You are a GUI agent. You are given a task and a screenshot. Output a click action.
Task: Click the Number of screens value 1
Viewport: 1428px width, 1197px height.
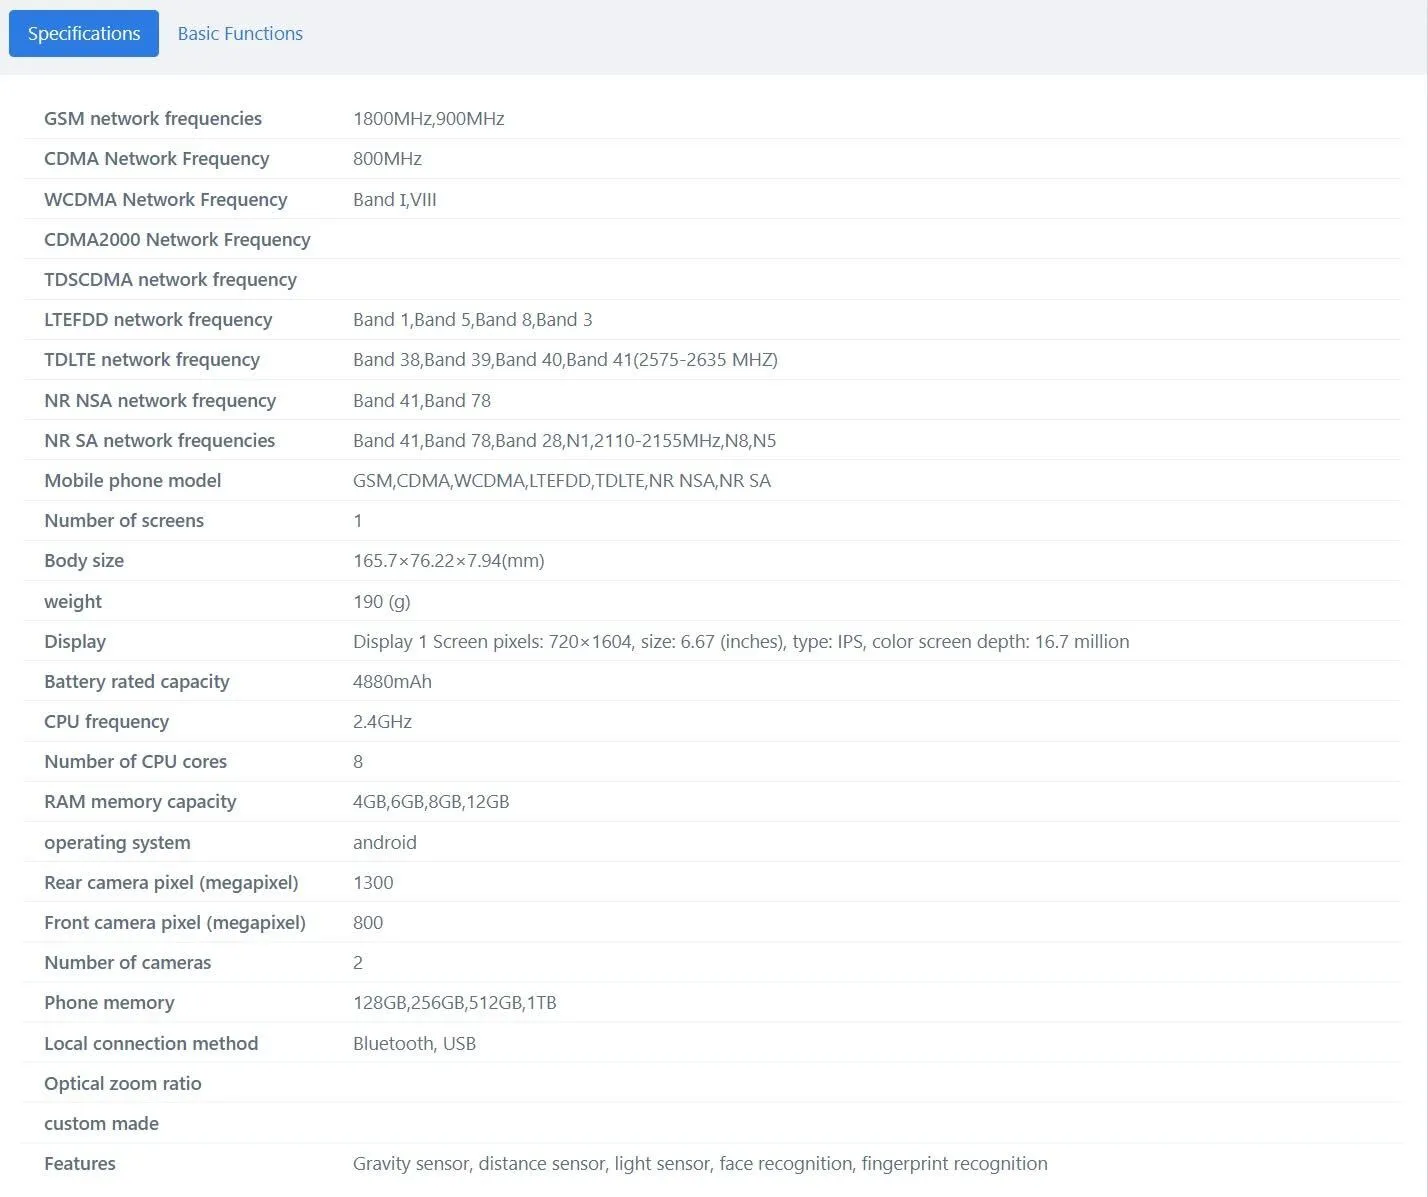click(358, 520)
